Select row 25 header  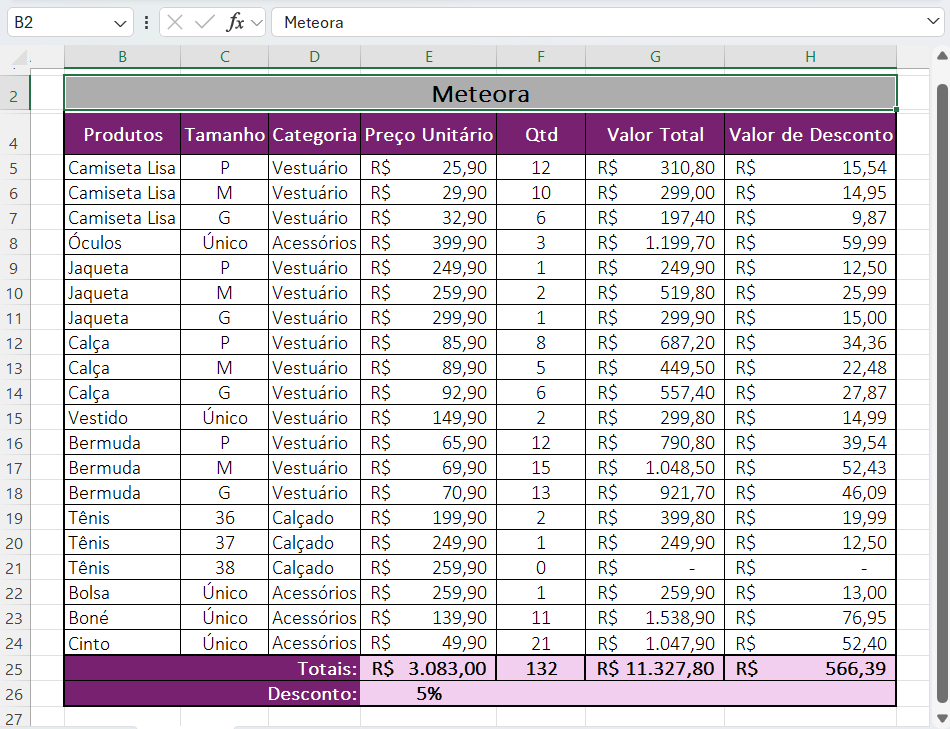point(14,668)
